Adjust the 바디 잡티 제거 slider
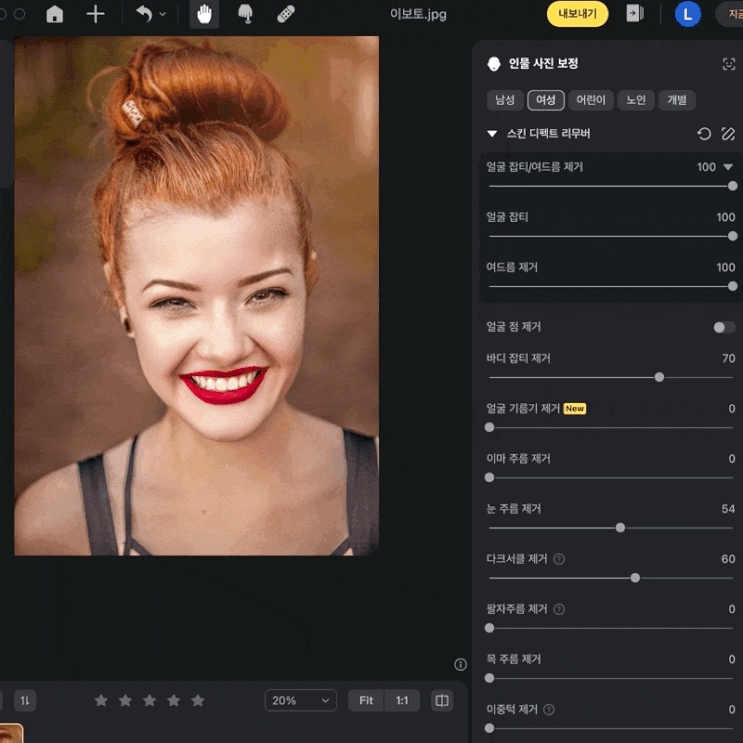 coord(611,377)
